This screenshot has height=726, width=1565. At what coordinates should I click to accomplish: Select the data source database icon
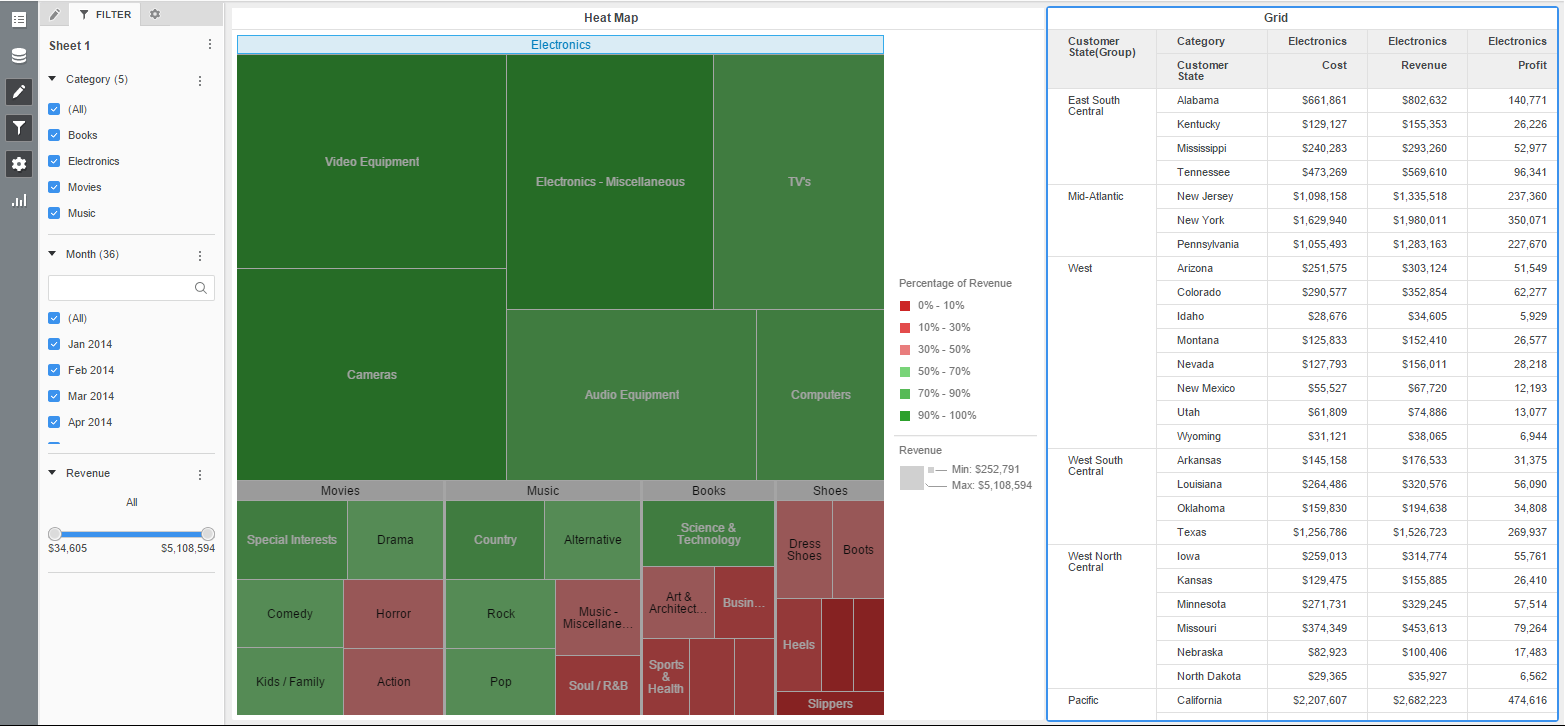click(18, 55)
